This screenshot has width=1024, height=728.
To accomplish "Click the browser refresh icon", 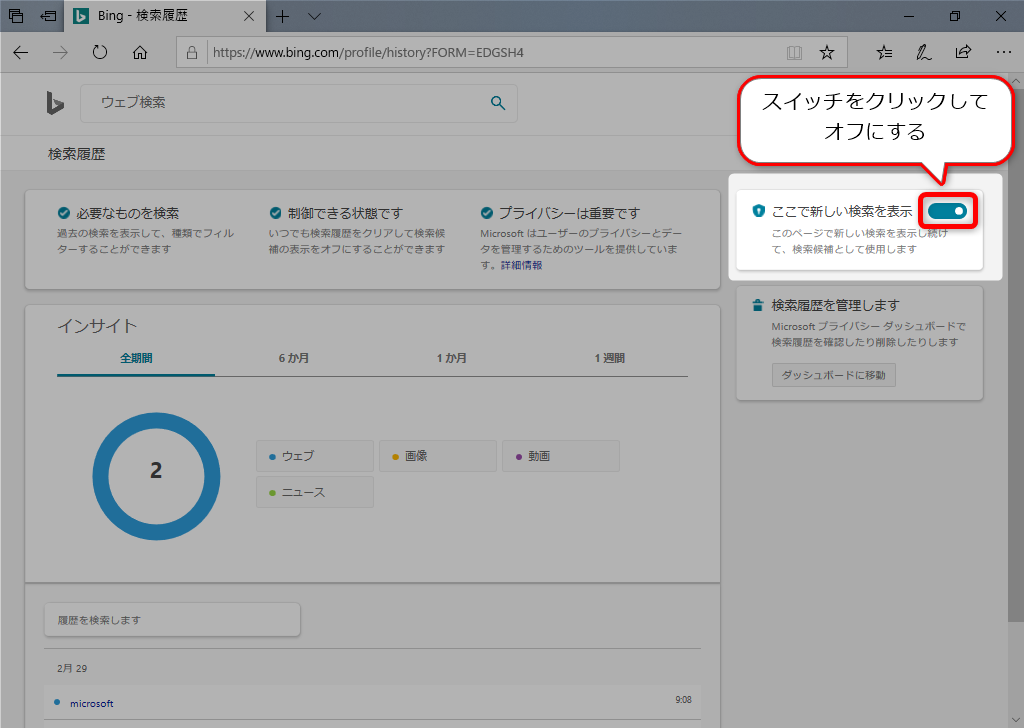I will [100, 52].
